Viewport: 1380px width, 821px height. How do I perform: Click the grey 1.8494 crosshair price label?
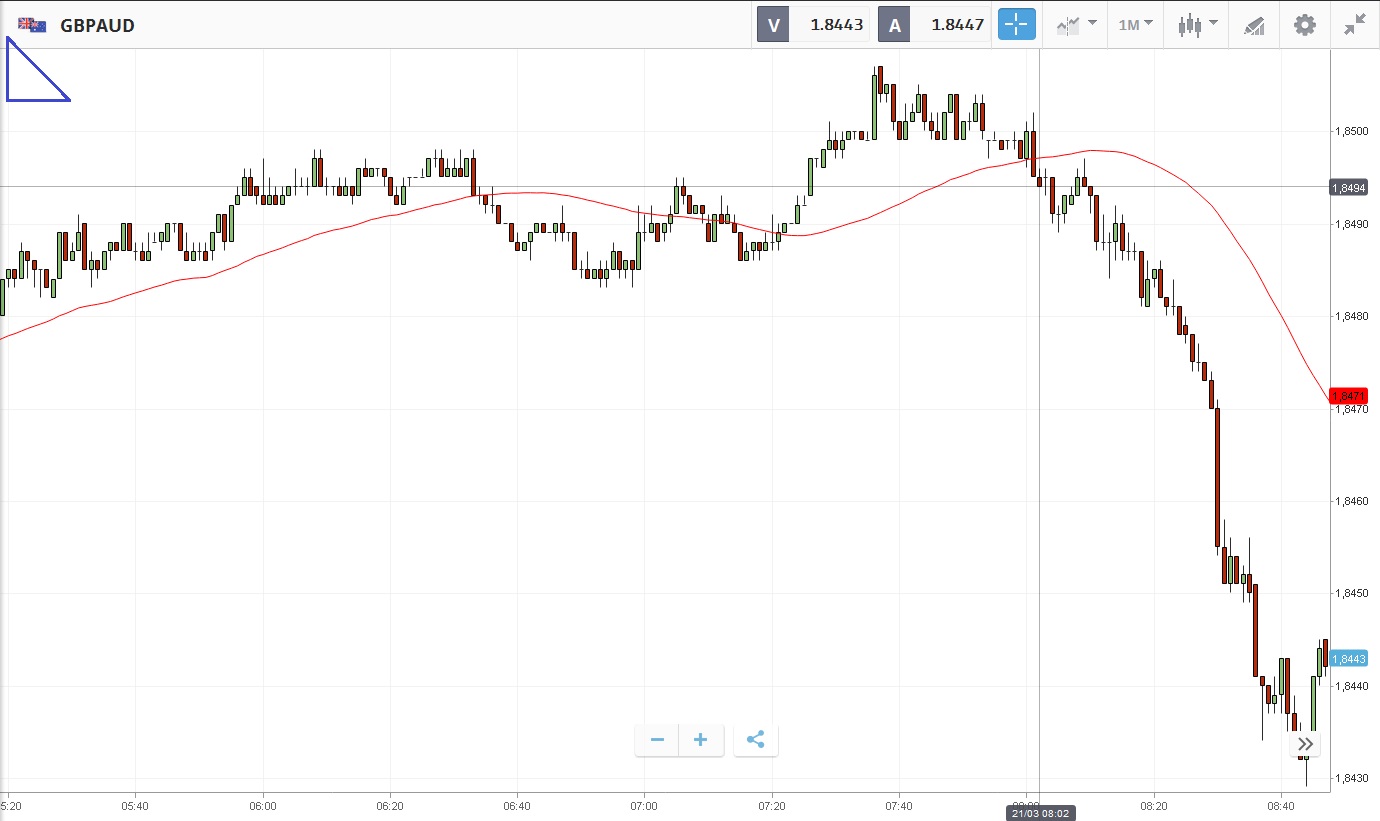pos(1348,187)
